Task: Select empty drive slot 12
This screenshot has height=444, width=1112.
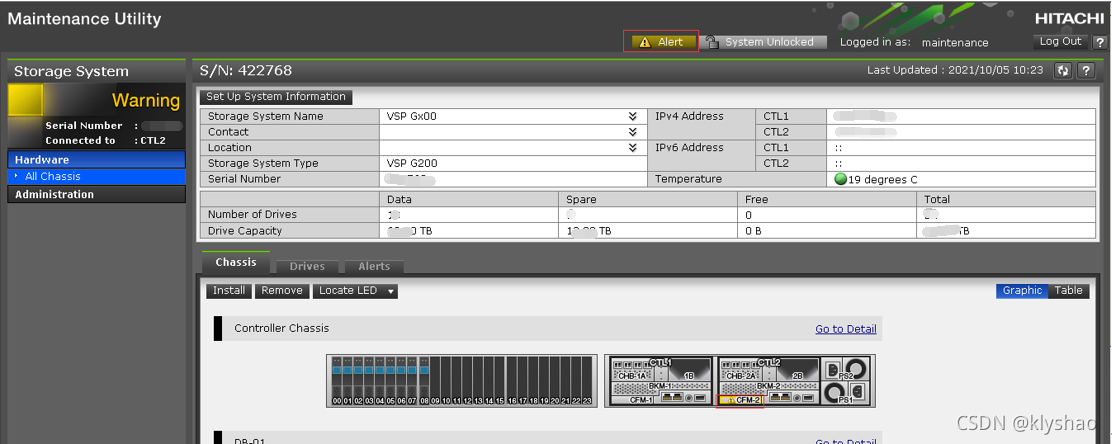Action: point(467,382)
